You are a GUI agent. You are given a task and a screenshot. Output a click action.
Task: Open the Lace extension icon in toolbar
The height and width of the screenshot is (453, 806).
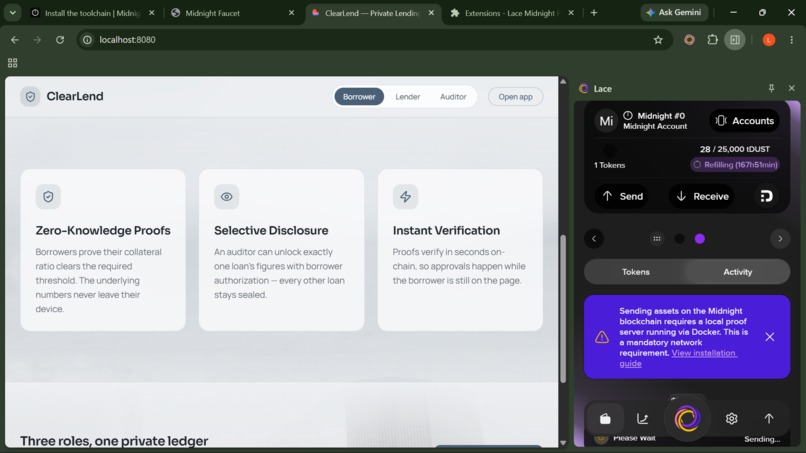point(689,40)
